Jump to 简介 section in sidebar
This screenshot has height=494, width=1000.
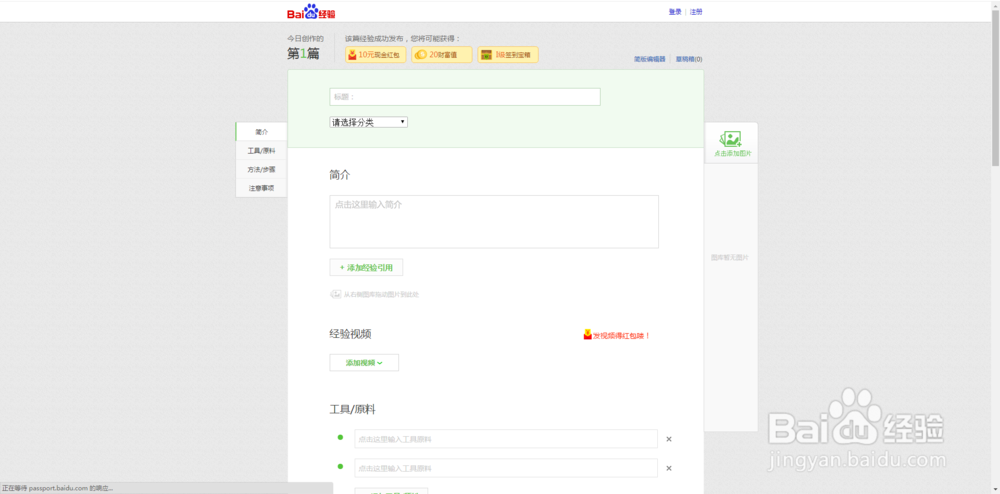tap(261, 132)
